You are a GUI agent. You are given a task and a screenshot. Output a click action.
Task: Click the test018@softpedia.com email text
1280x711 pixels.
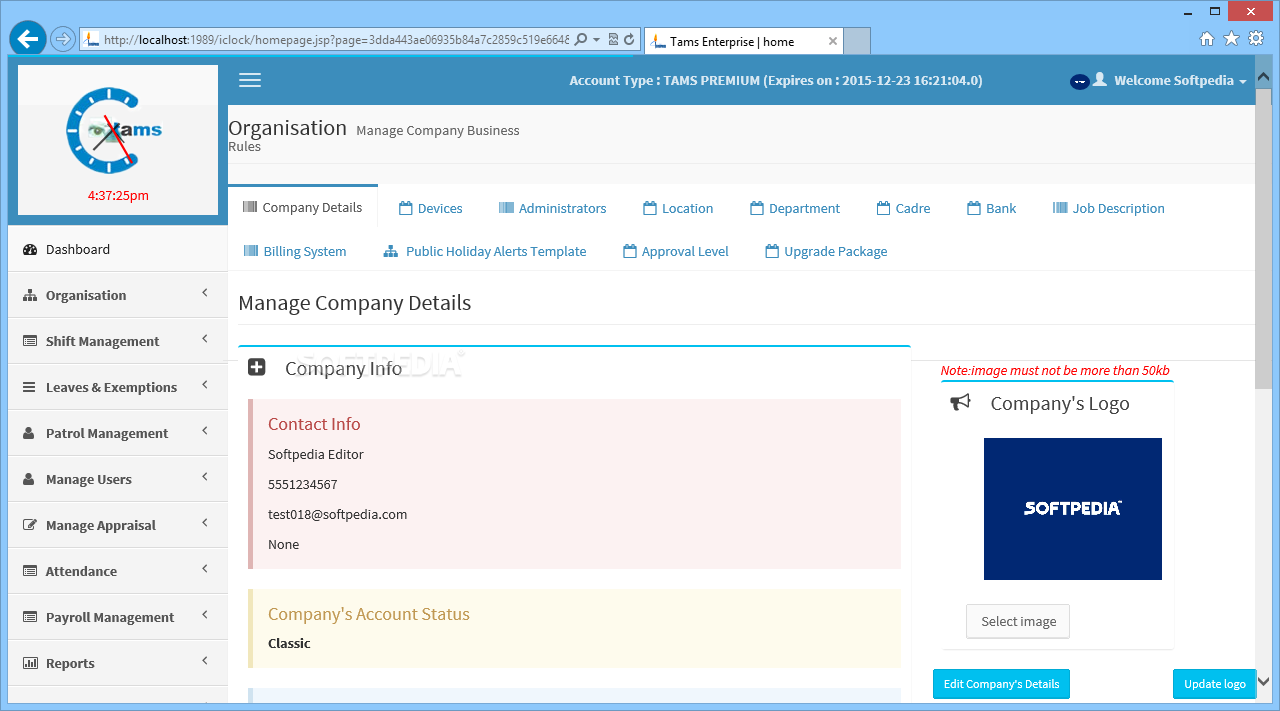(x=337, y=514)
